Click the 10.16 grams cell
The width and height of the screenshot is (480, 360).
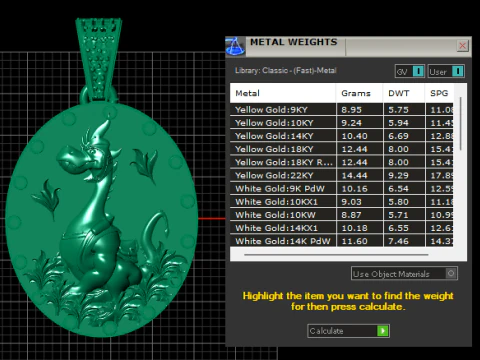(360, 189)
